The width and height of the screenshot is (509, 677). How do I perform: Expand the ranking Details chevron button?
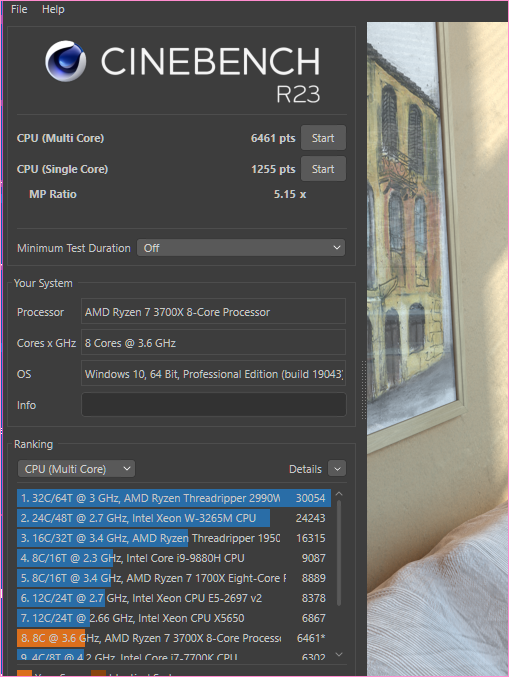point(337,469)
